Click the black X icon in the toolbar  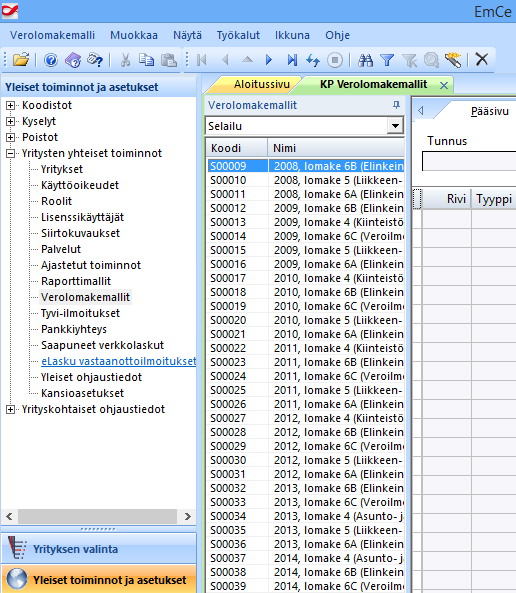coord(482,59)
